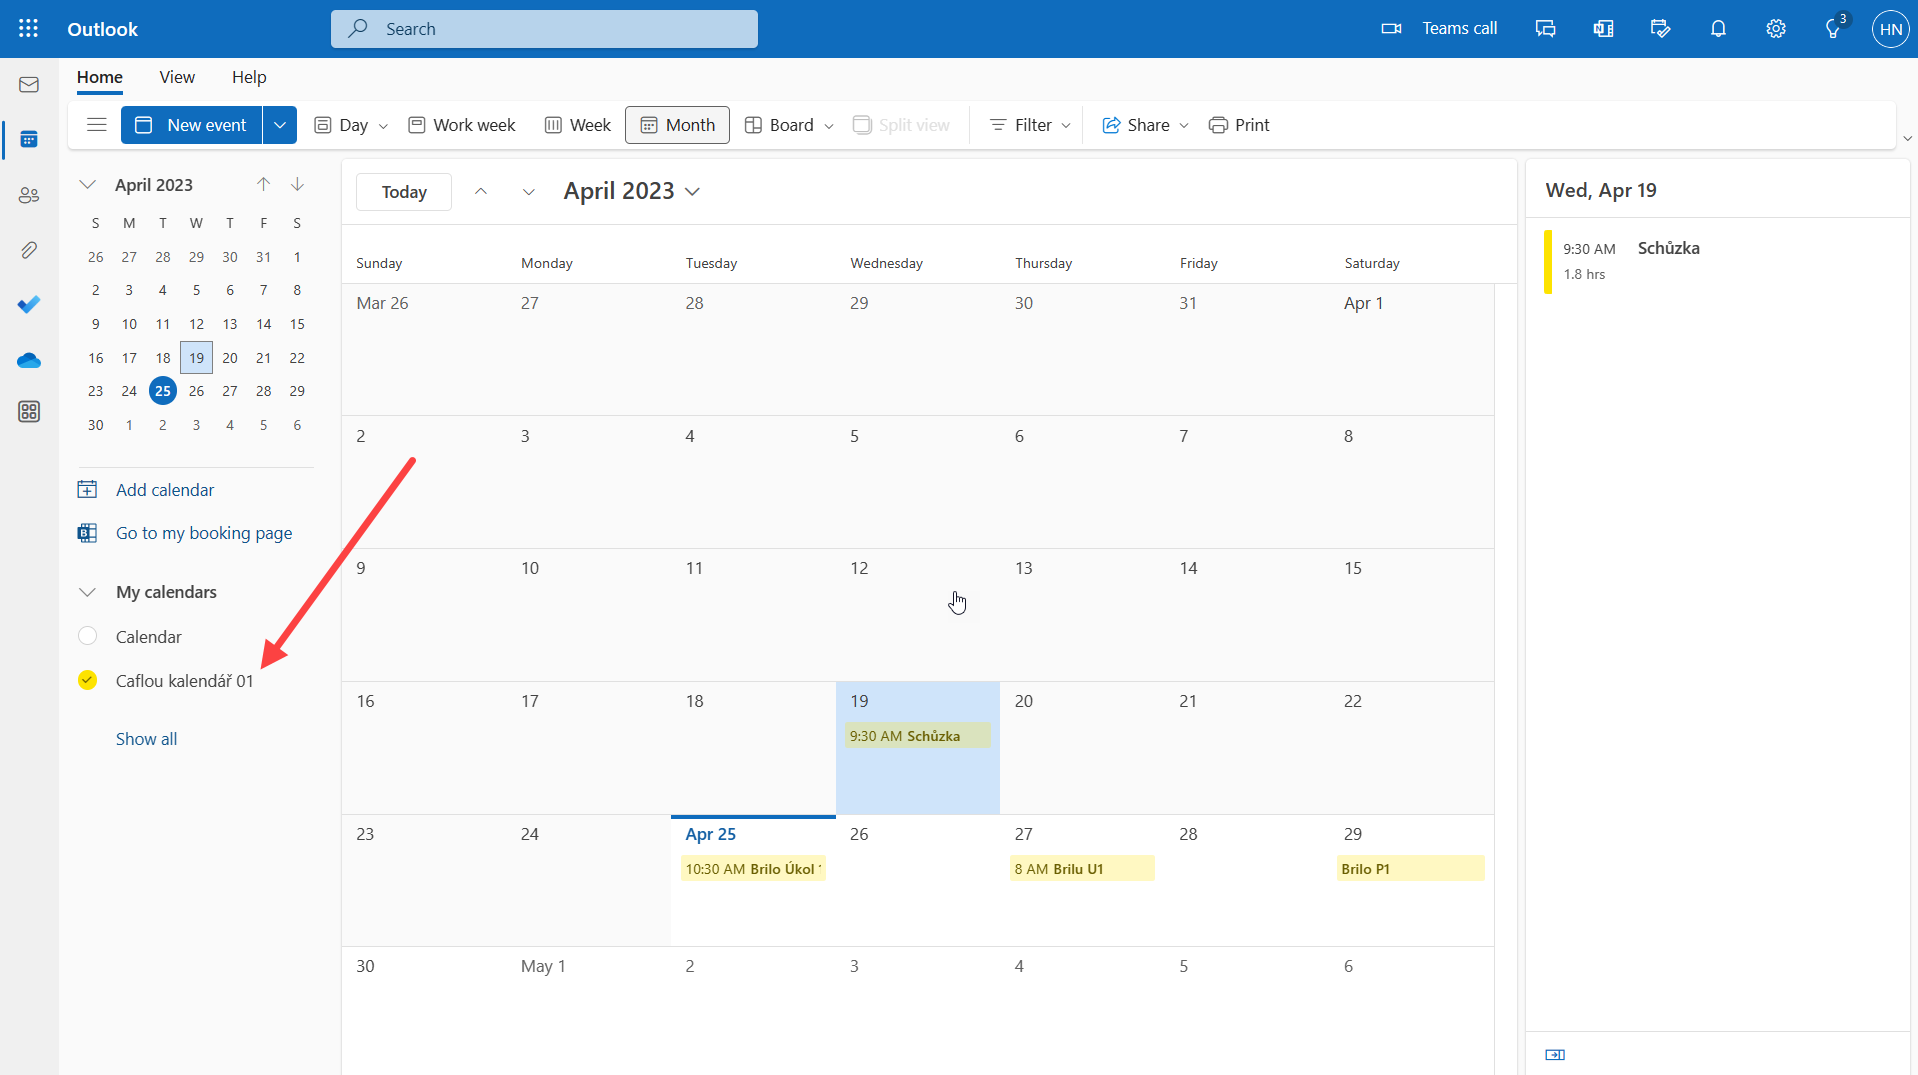Image resolution: width=1918 pixels, height=1075 pixels.
Task: Click the Today button
Action: coord(404,192)
